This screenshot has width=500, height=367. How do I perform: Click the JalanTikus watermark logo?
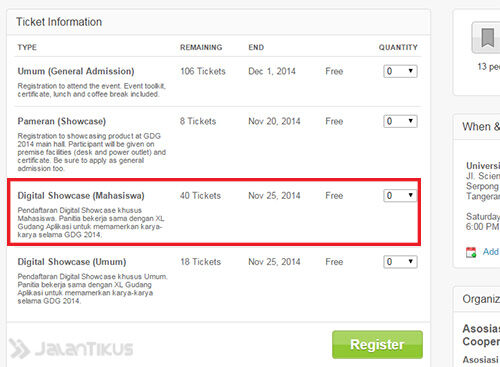click(x=71, y=348)
